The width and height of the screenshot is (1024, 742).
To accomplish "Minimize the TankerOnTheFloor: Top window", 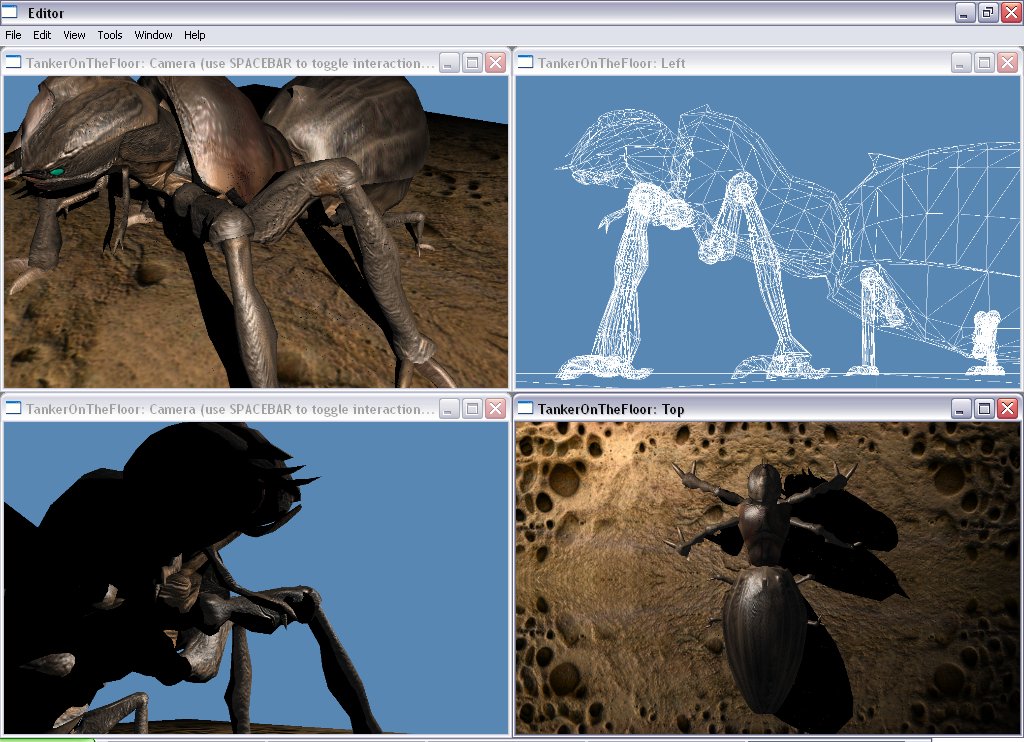I will (961, 409).
